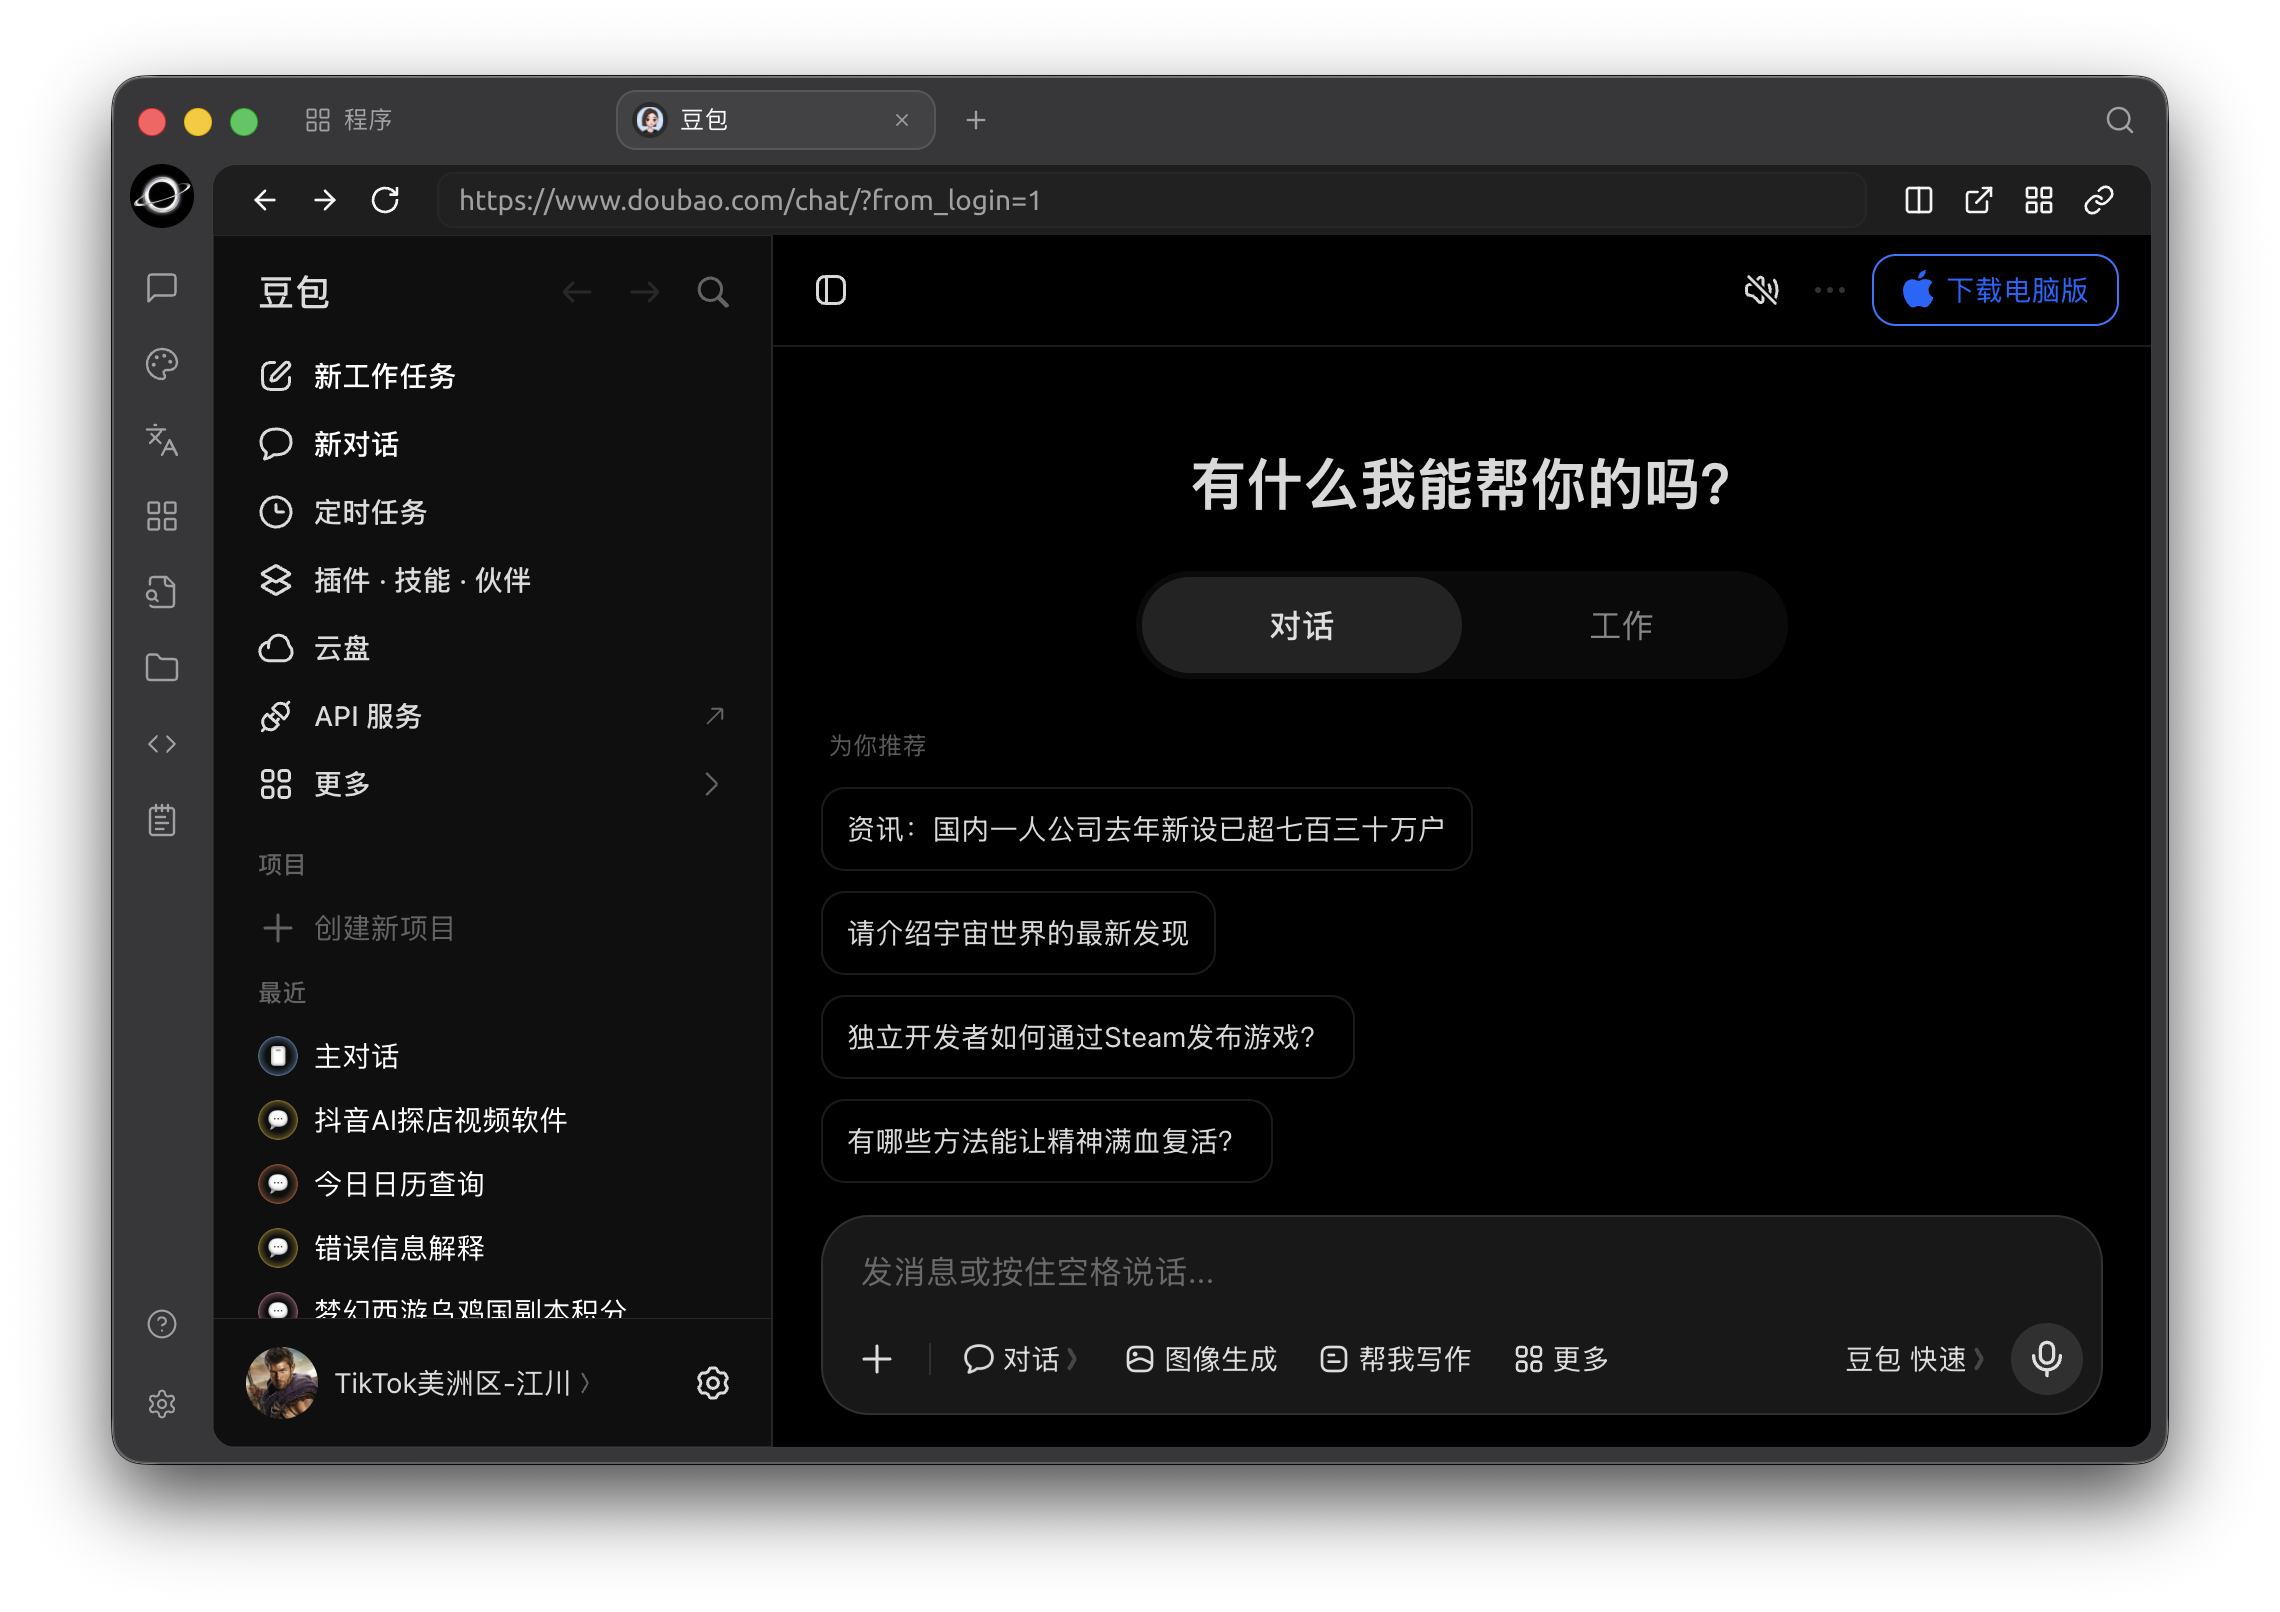Click the browser URL address bar
Image resolution: width=2280 pixels, height=1612 pixels.
[1151, 200]
